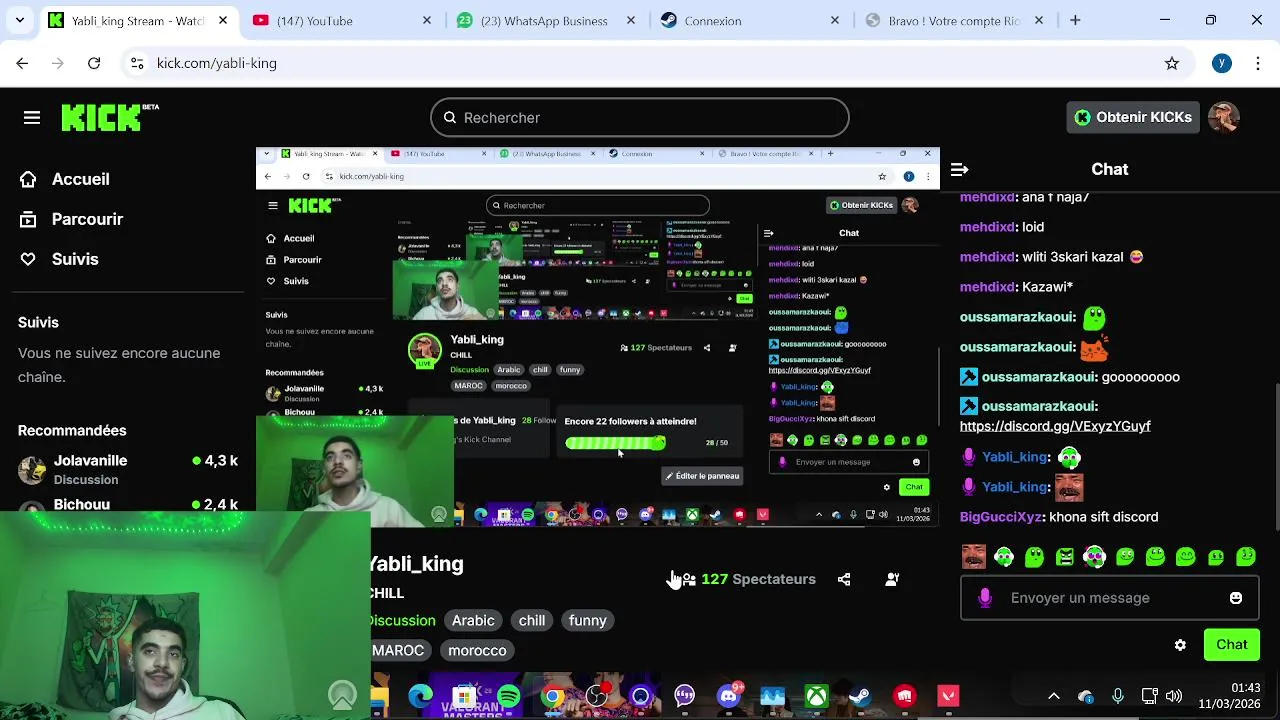Open Valorant from taskbar
This screenshot has width=1280, height=720.
(948, 696)
